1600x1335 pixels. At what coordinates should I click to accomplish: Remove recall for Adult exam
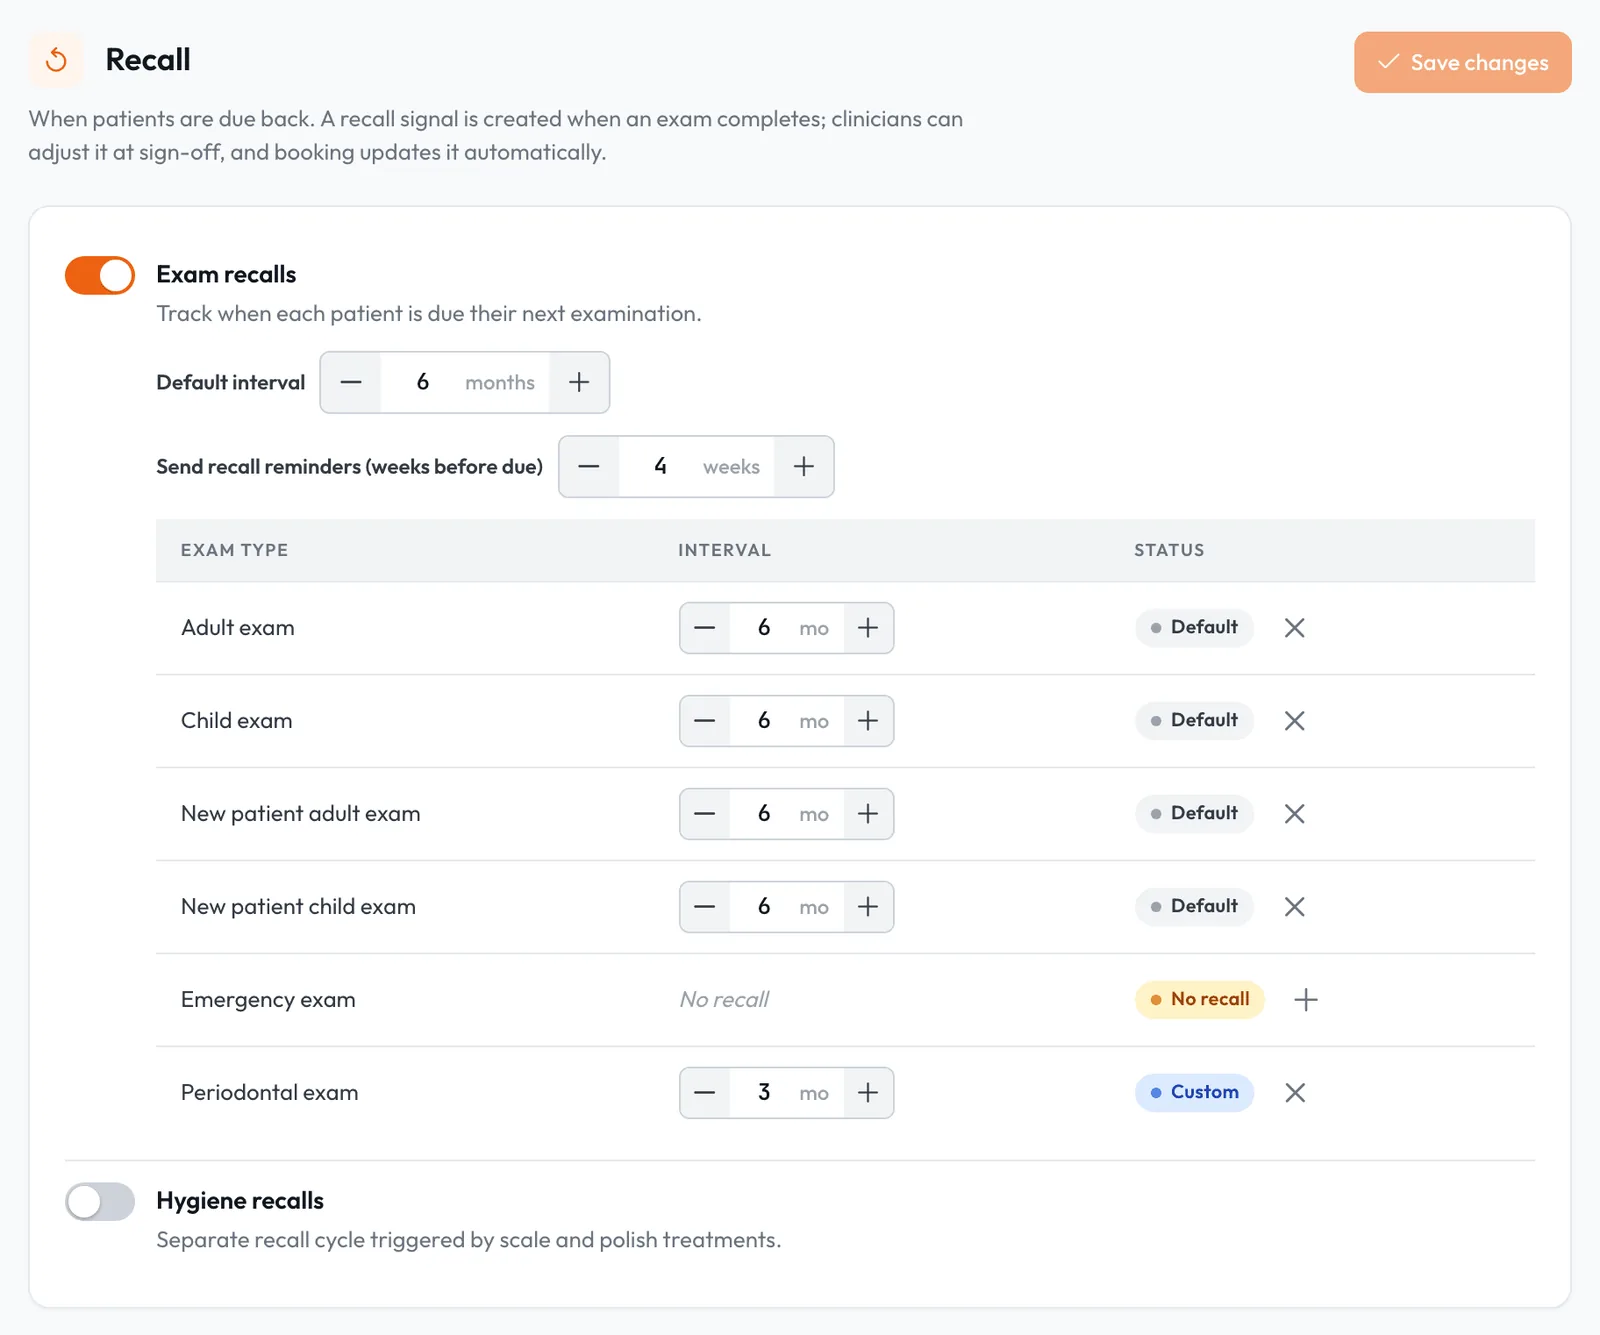pyautogui.click(x=1295, y=628)
